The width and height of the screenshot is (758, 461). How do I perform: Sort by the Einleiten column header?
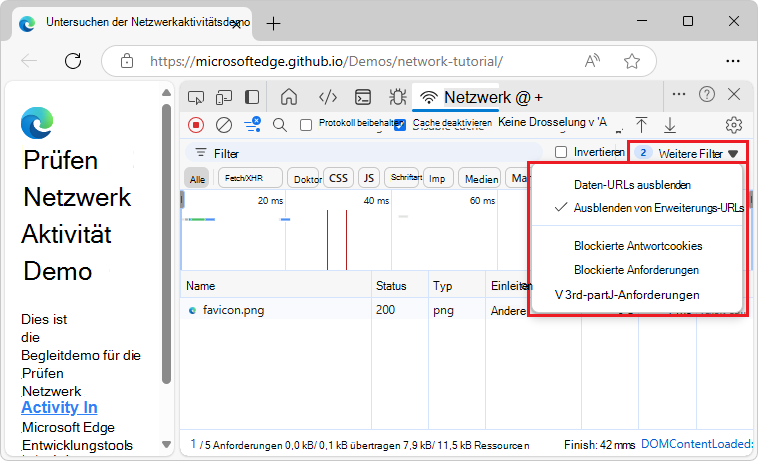[x=508, y=286]
